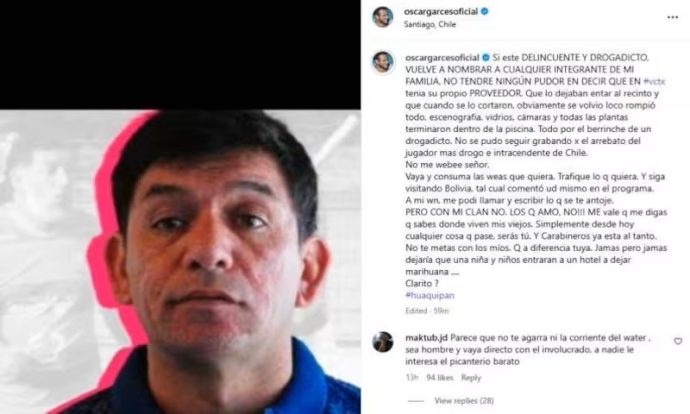Open the three-dot more options menu

point(672,17)
